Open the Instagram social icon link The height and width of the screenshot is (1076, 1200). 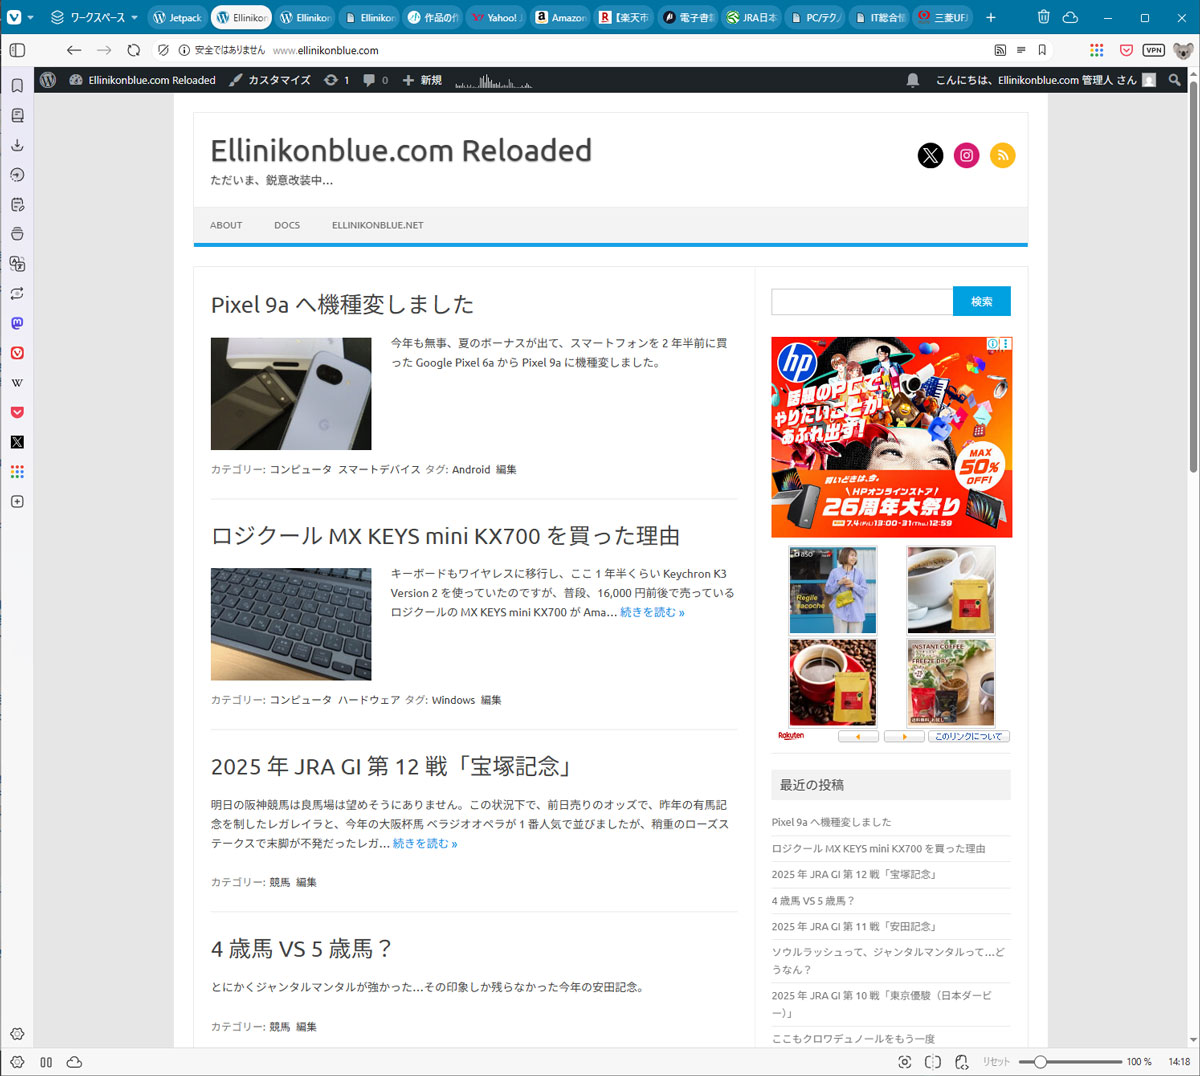coord(966,155)
